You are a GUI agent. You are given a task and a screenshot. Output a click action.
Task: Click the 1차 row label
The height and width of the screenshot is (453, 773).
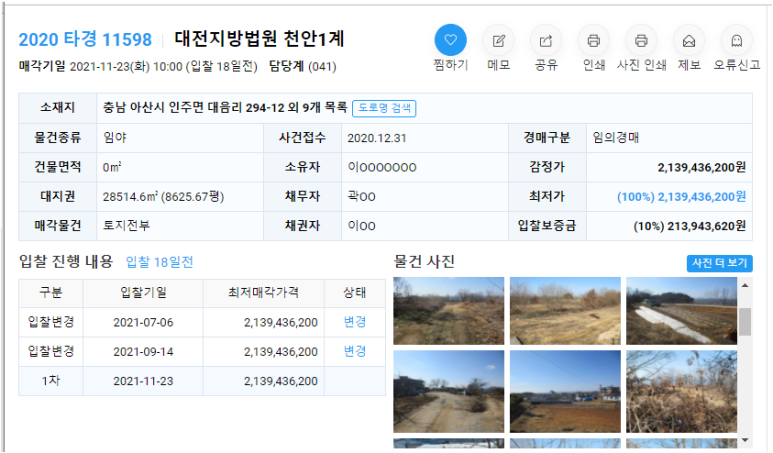coord(50,381)
